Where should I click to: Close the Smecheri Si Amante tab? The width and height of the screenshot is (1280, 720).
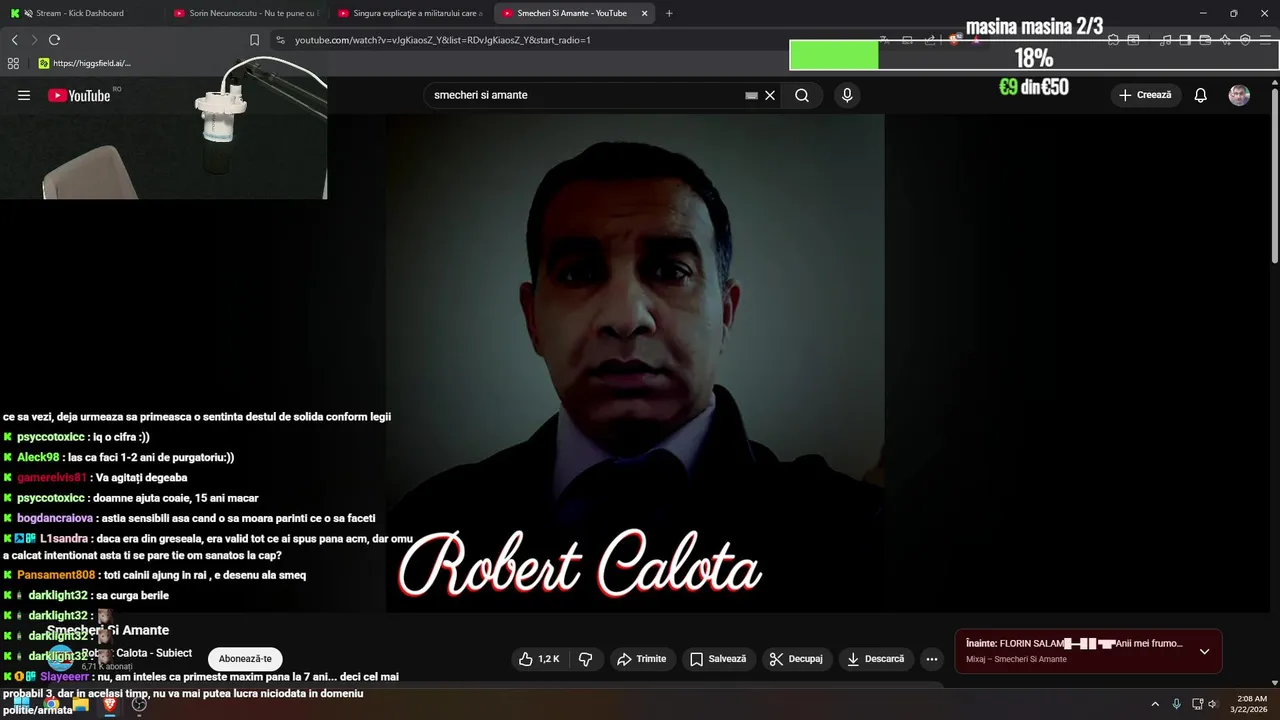click(645, 13)
